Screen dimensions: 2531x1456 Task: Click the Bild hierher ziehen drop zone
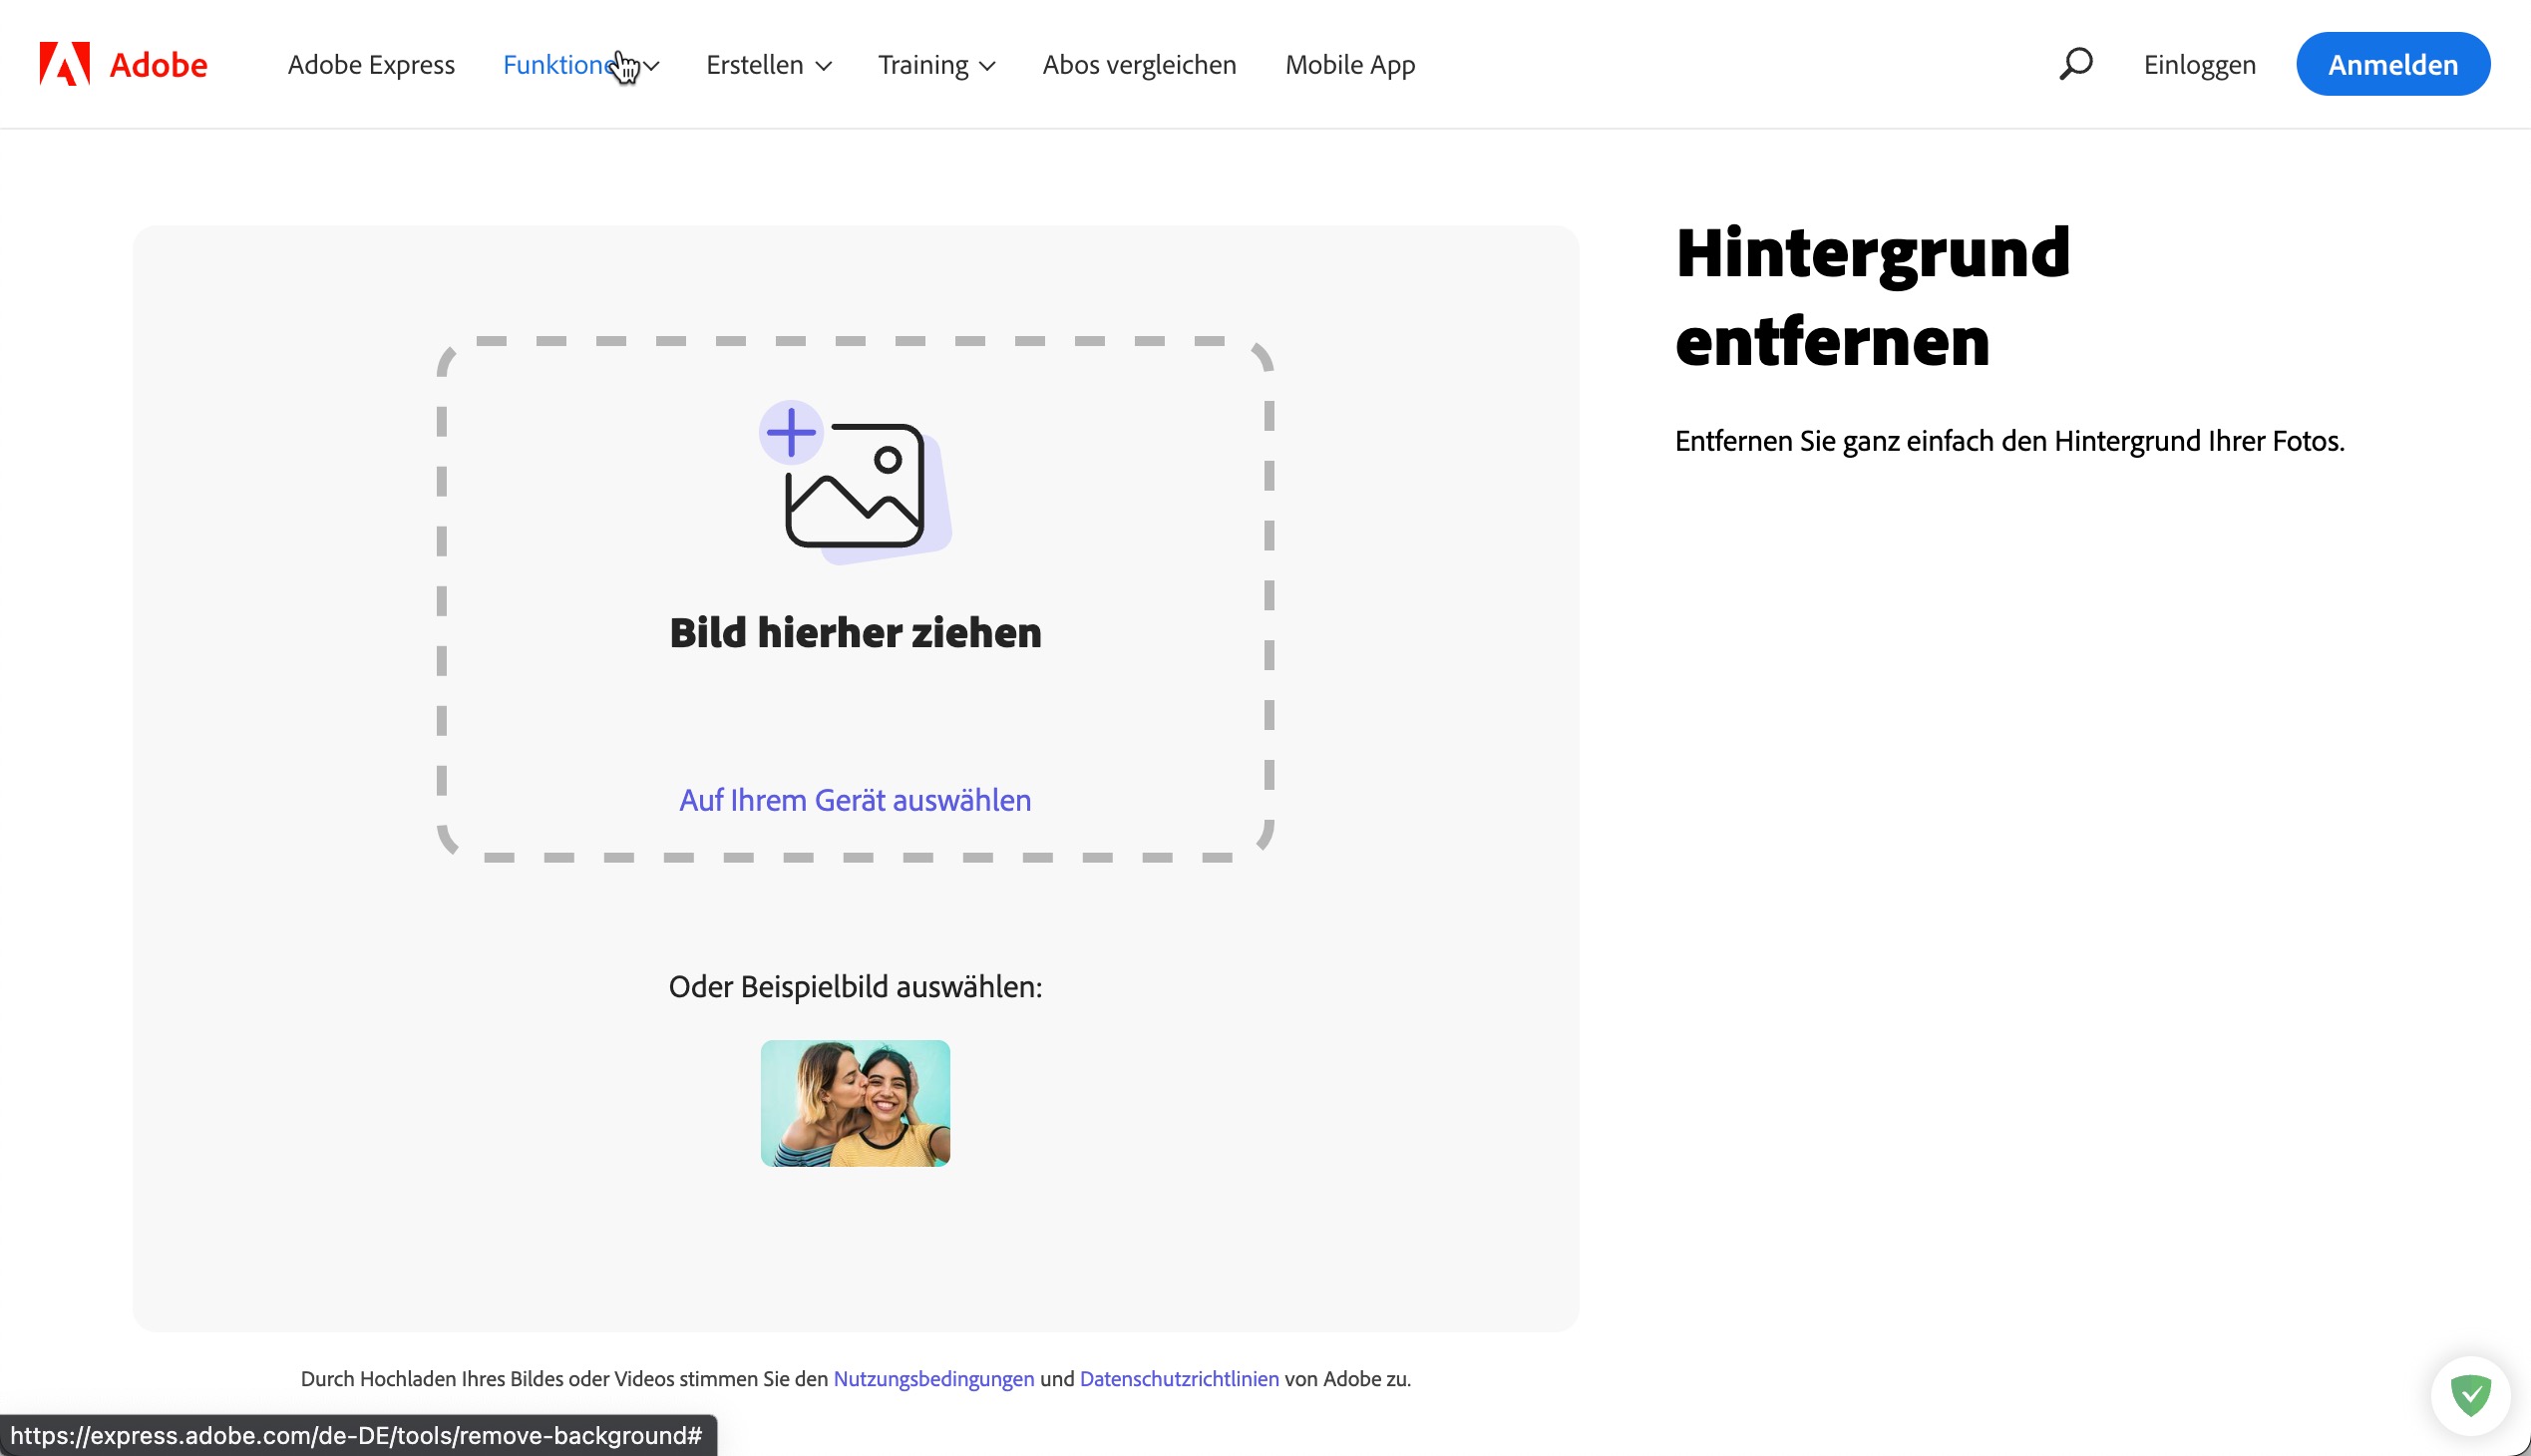855,633
